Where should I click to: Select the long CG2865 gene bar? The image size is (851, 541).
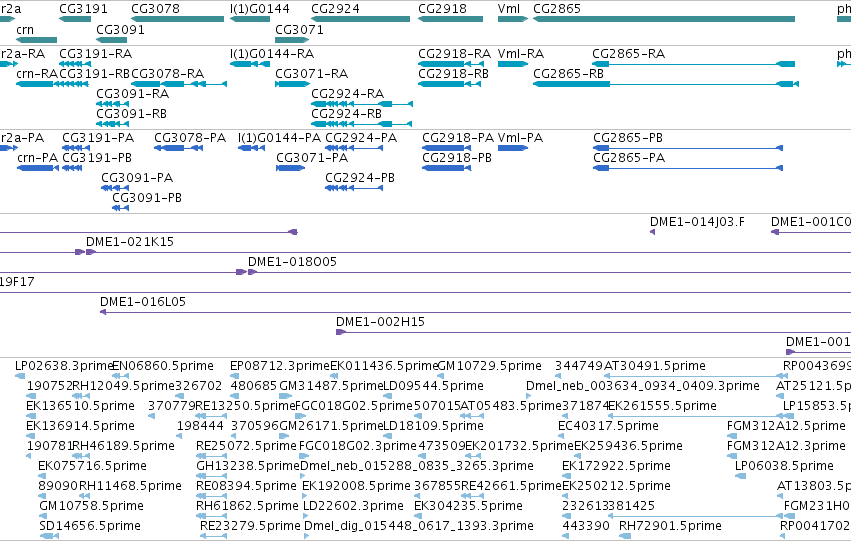click(x=664, y=19)
